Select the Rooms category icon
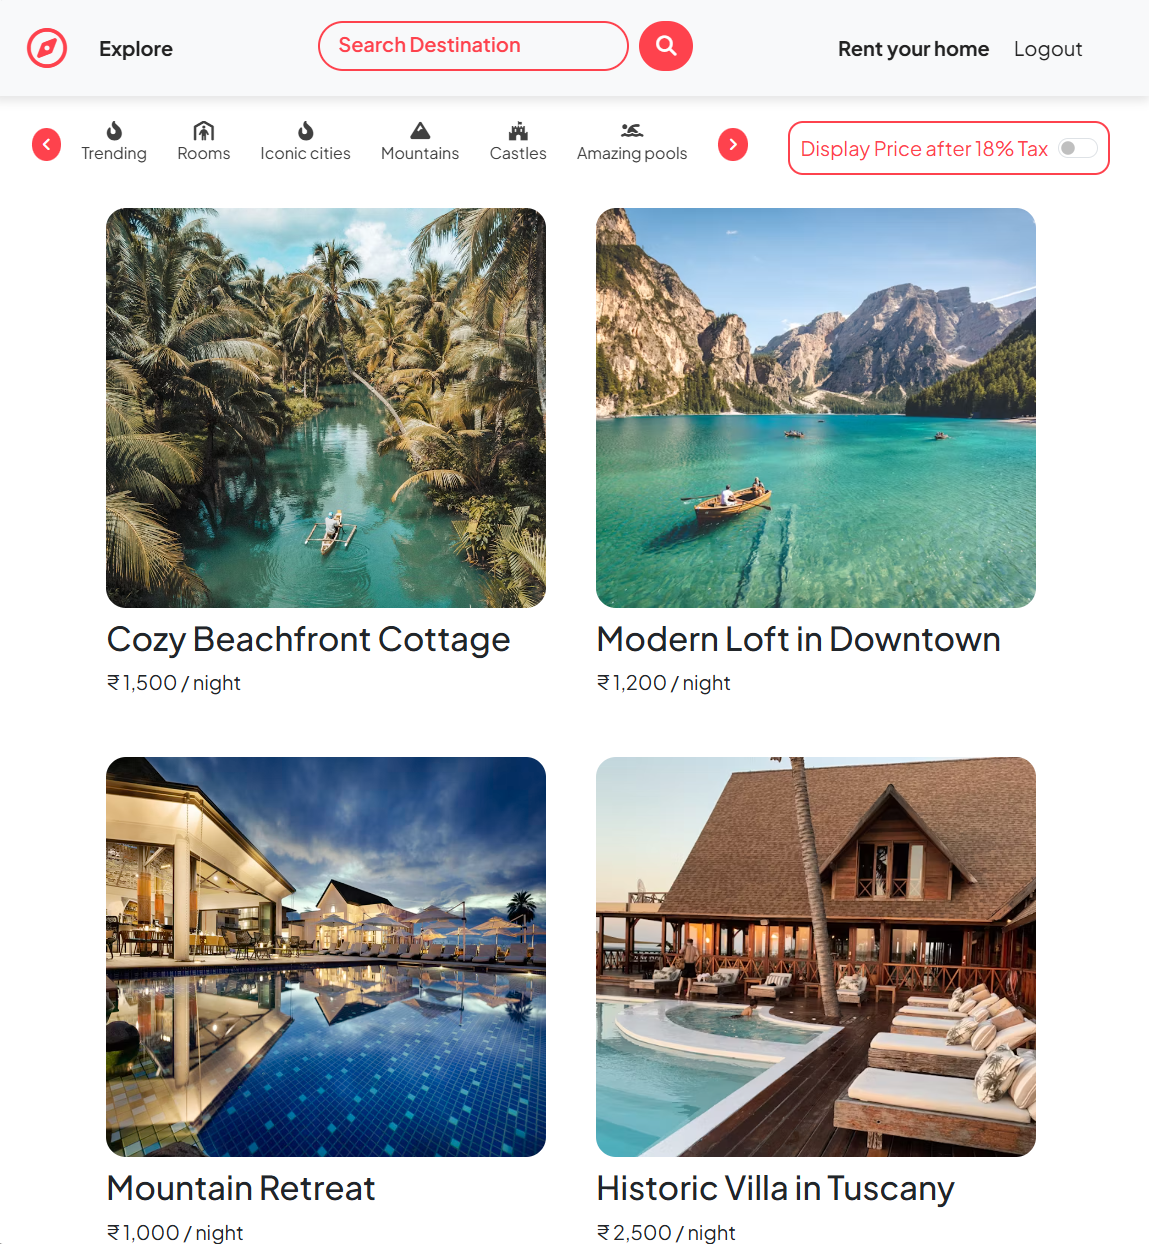 point(204,131)
